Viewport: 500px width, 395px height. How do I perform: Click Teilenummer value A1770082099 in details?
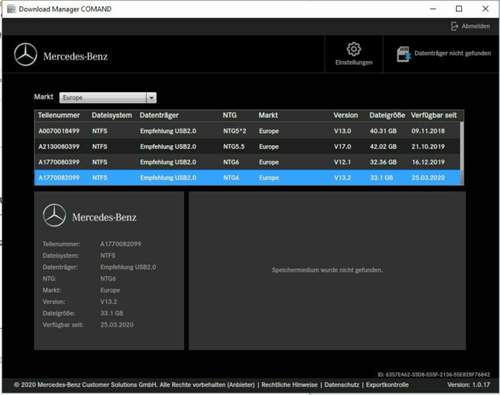(x=121, y=244)
